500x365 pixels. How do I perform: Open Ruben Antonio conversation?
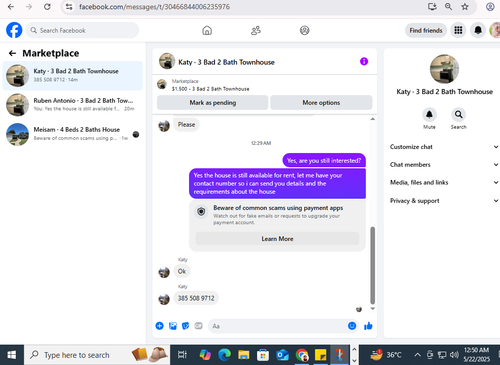click(x=73, y=105)
